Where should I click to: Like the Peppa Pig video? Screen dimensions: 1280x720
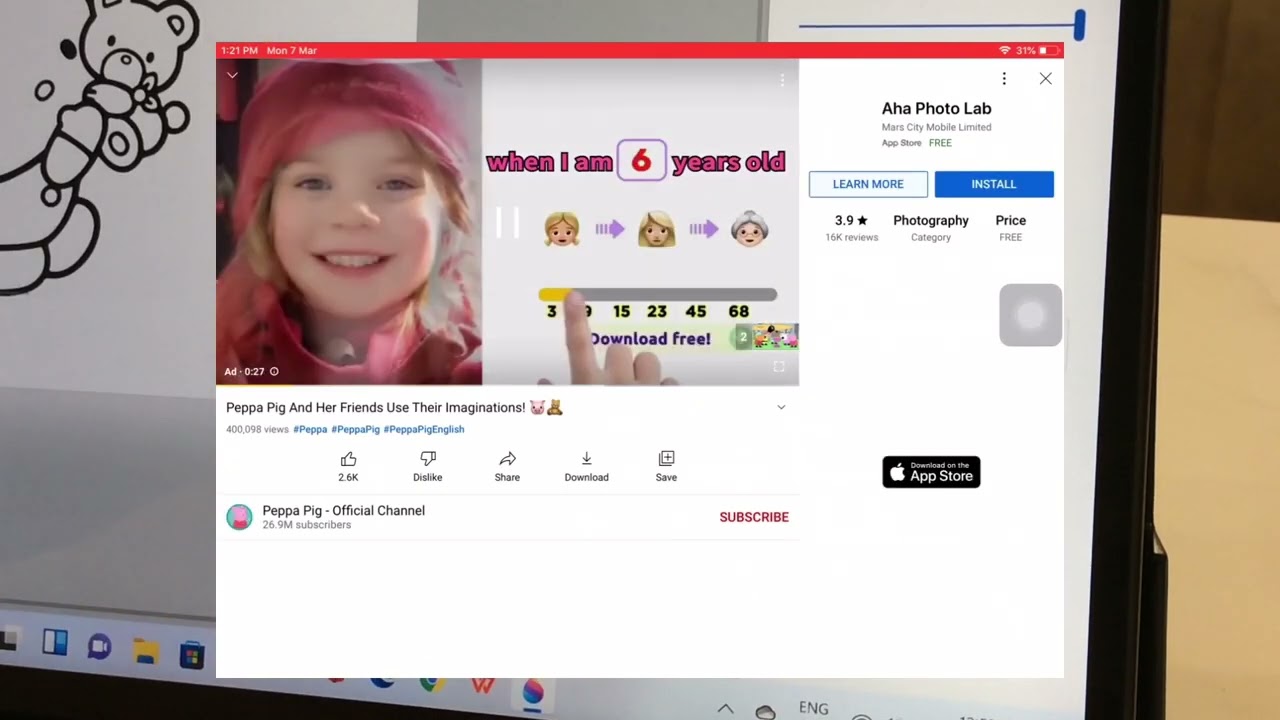coord(348,466)
